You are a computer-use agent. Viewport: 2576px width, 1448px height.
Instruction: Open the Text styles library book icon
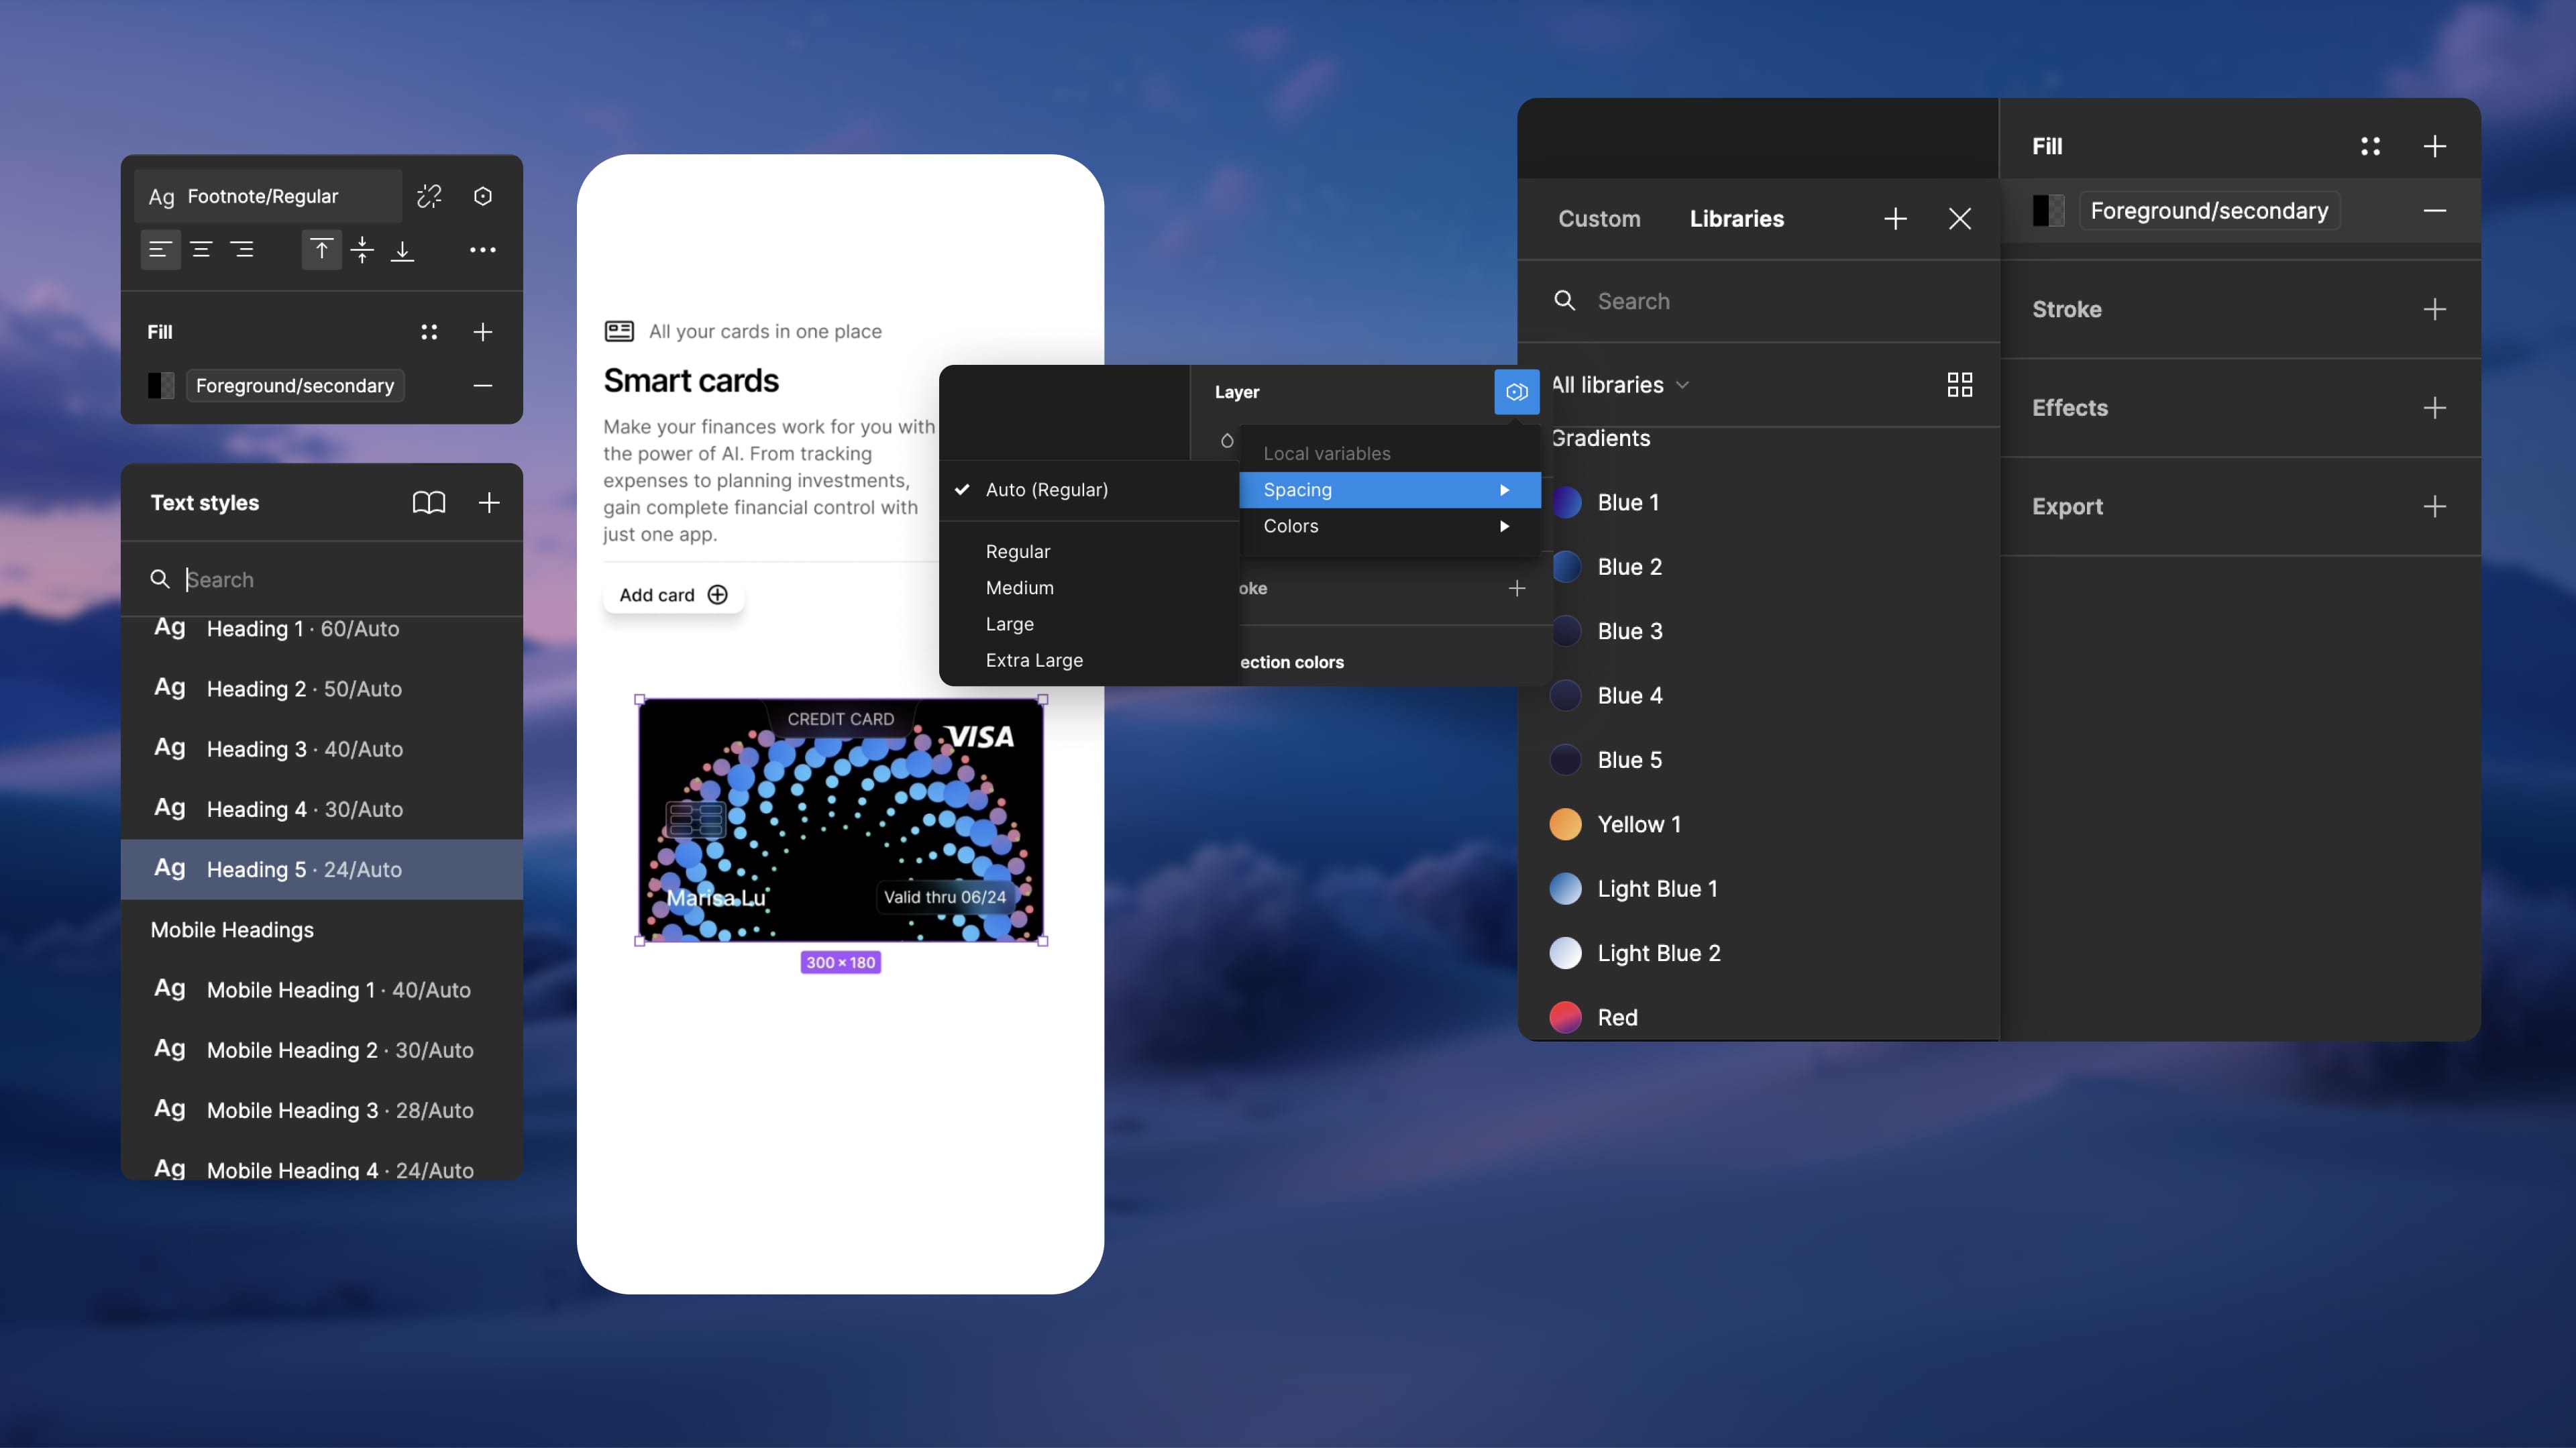point(429,503)
